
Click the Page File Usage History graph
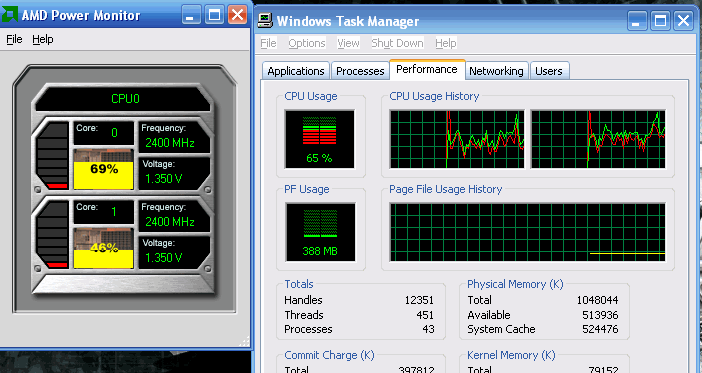527,232
